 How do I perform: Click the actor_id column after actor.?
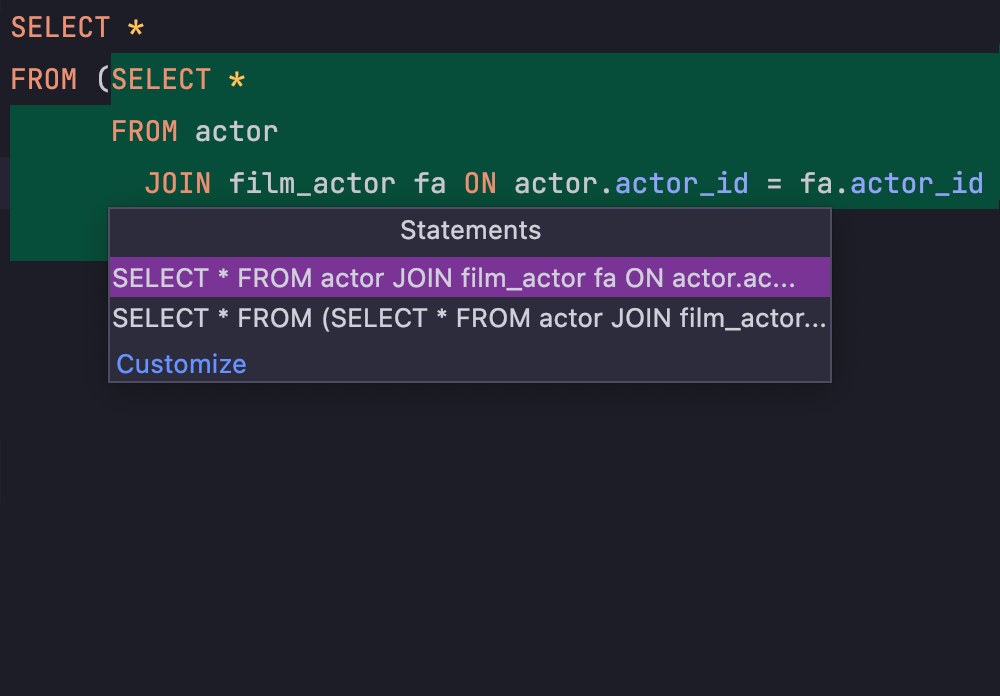[681, 183]
